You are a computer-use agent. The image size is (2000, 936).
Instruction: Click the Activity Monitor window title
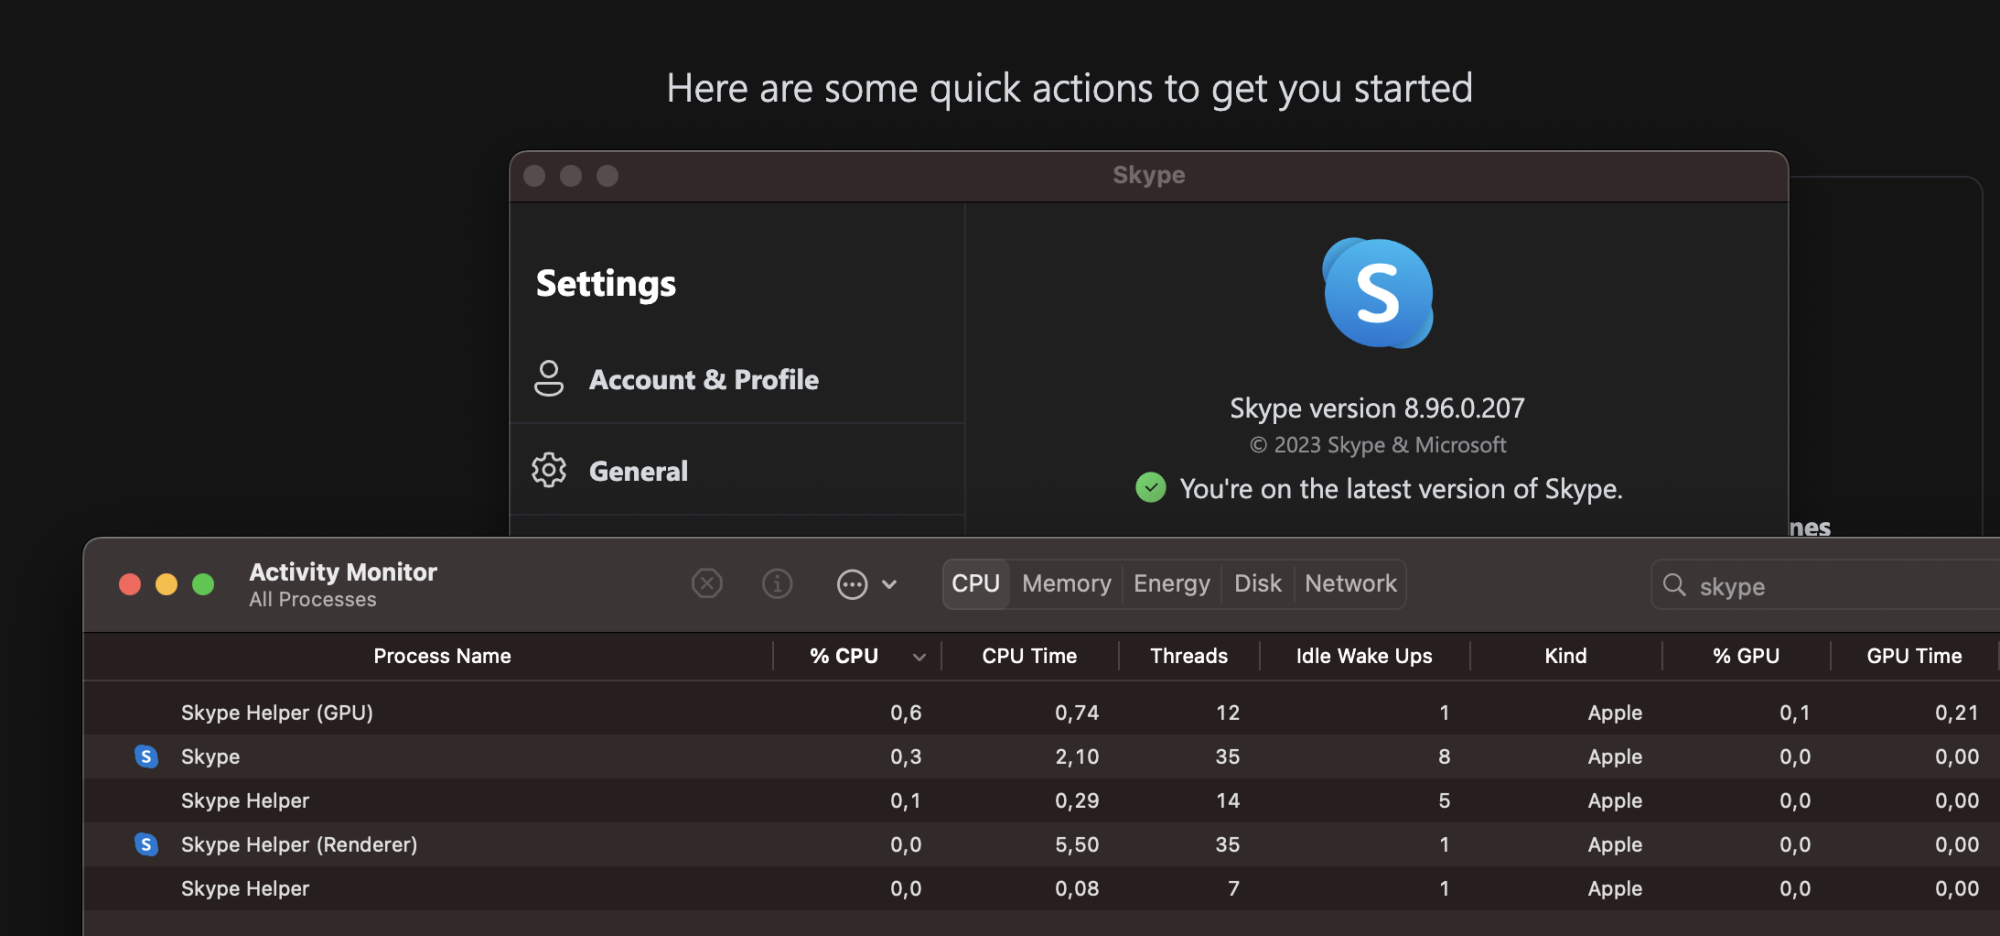[x=343, y=572]
